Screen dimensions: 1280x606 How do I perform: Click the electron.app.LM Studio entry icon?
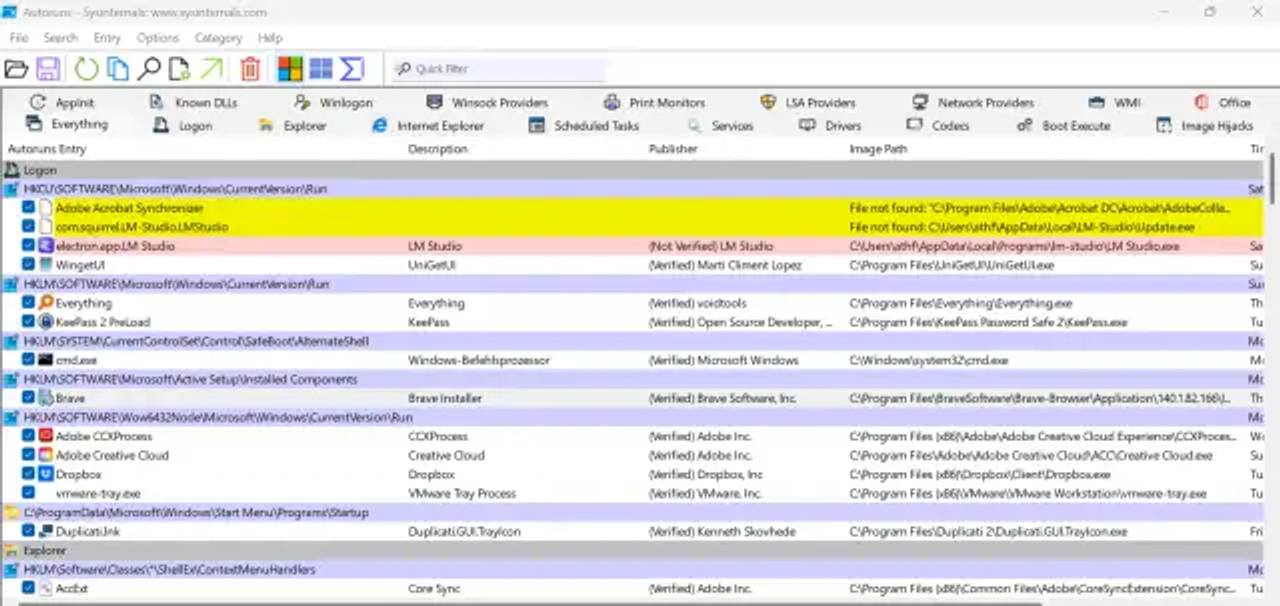[46, 246]
